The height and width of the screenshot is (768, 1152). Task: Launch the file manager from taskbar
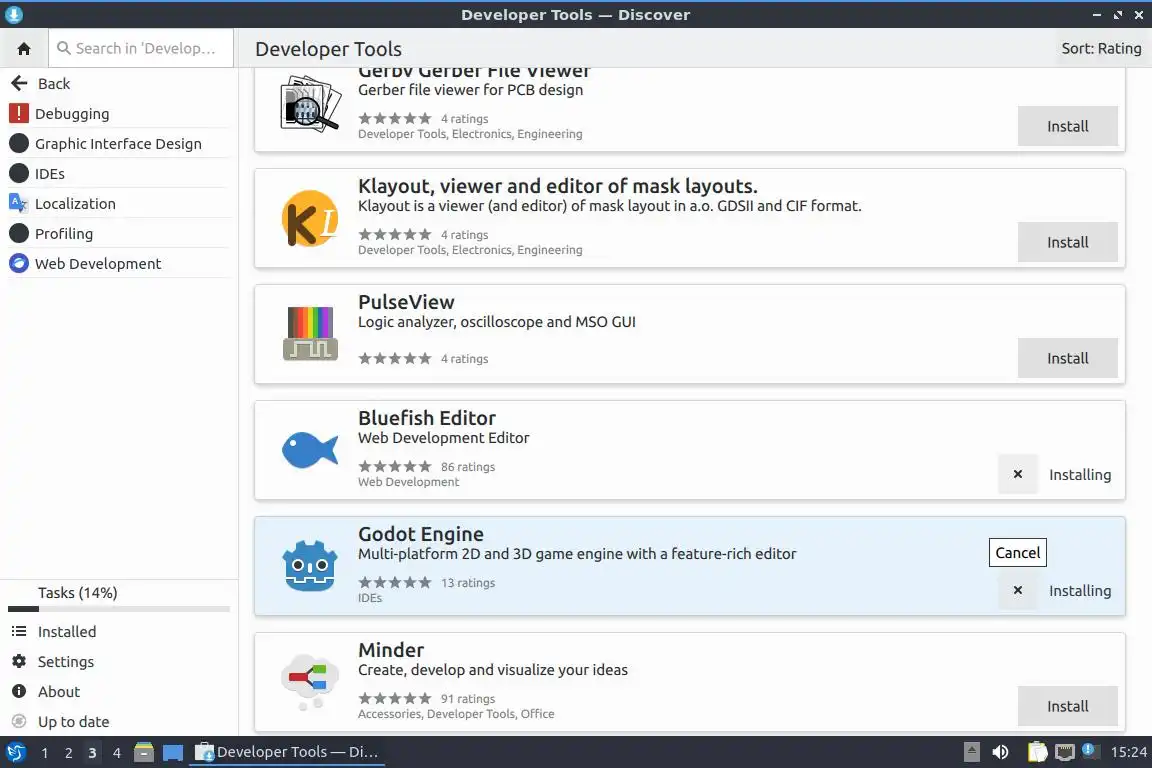144,753
